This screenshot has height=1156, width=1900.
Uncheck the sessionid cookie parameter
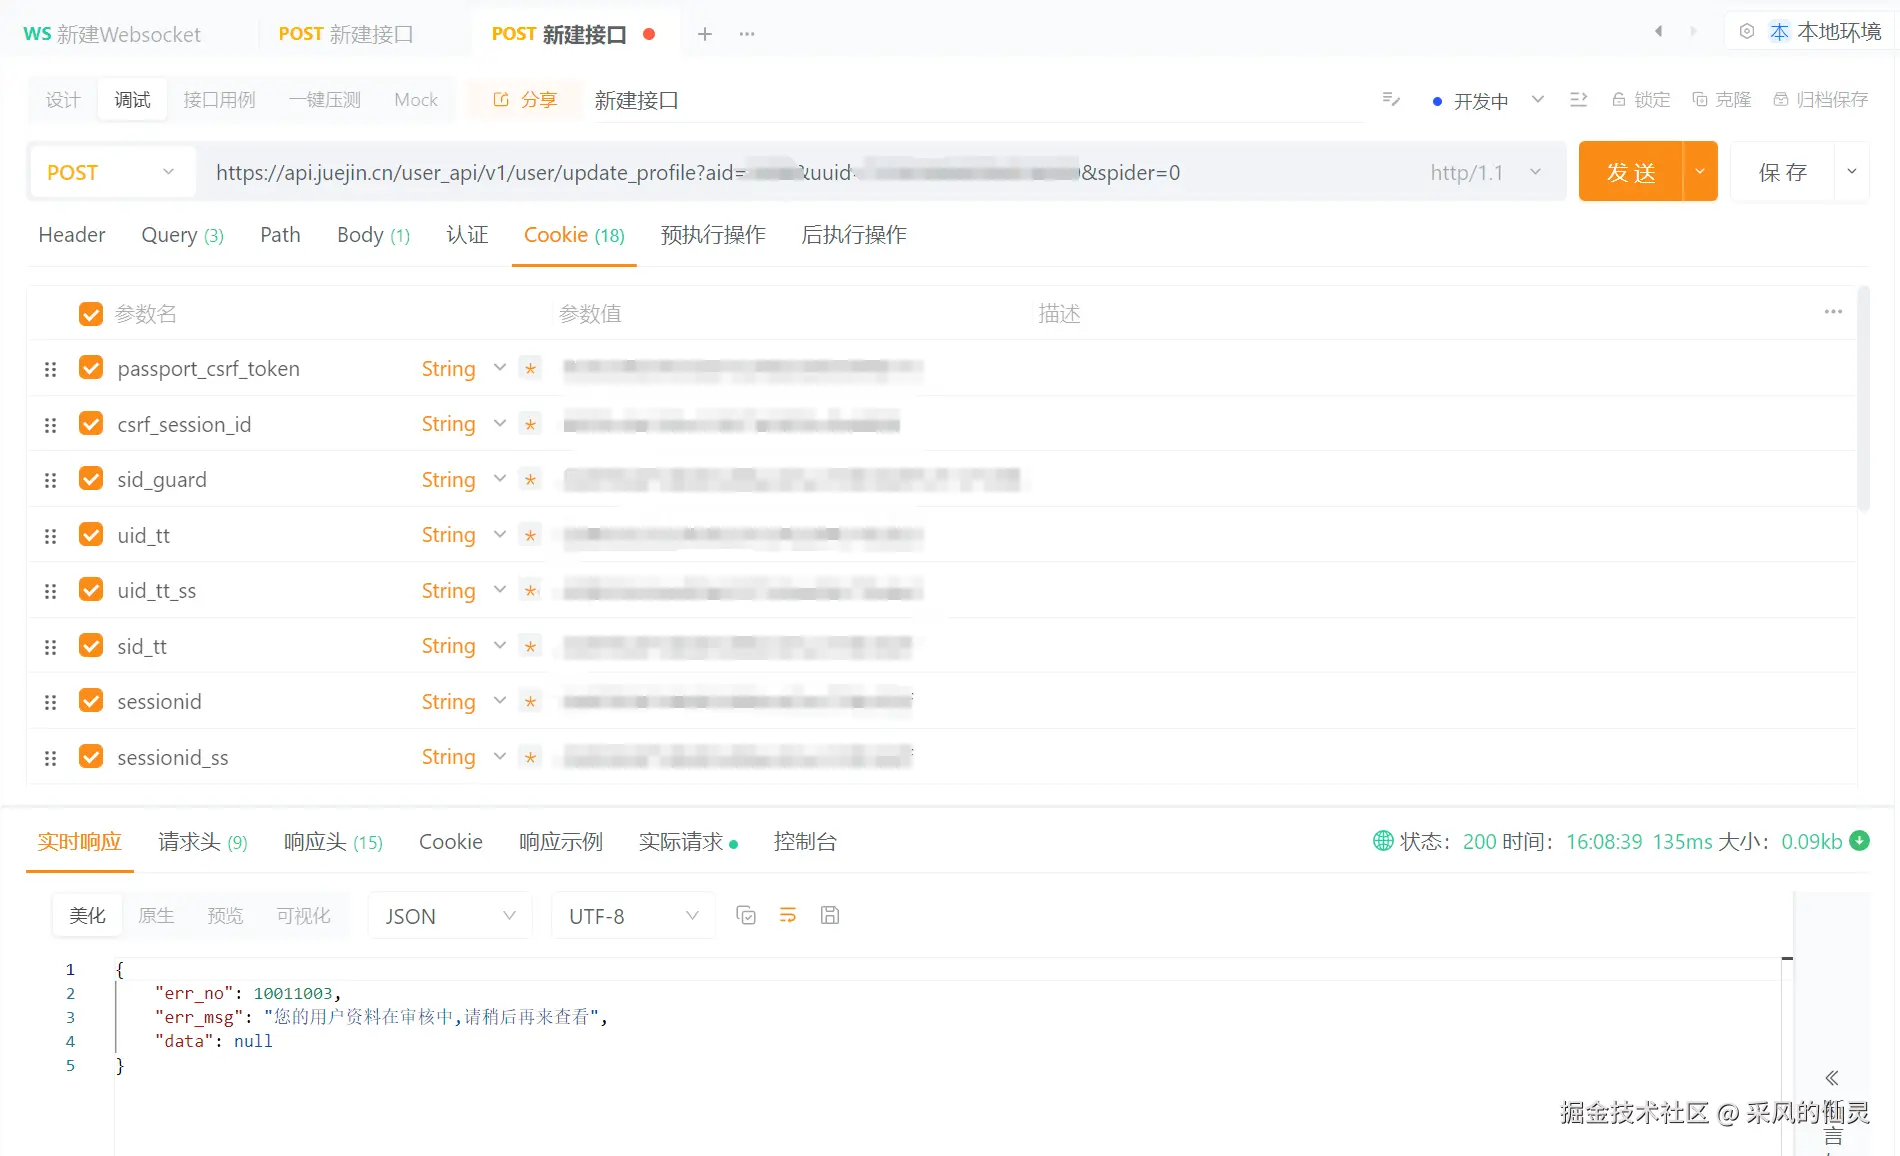(x=90, y=701)
